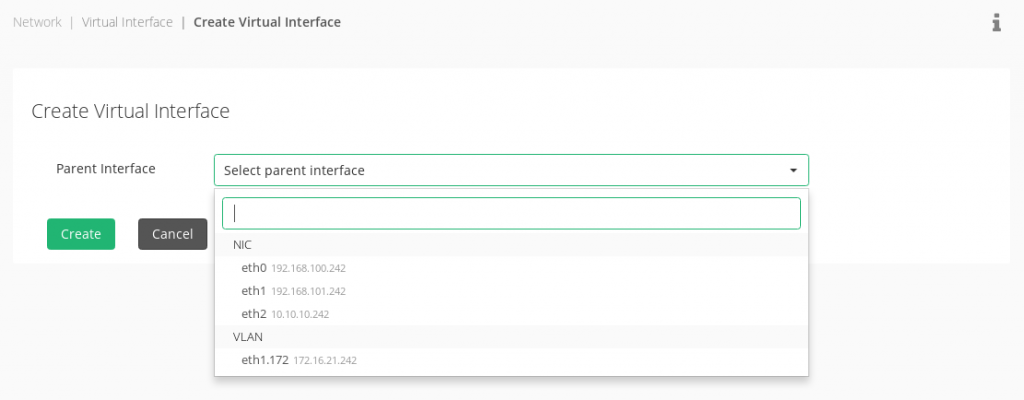Pick the eth2 interface option
Viewport: 1024px width, 400px height.
(x=254, y=314)
